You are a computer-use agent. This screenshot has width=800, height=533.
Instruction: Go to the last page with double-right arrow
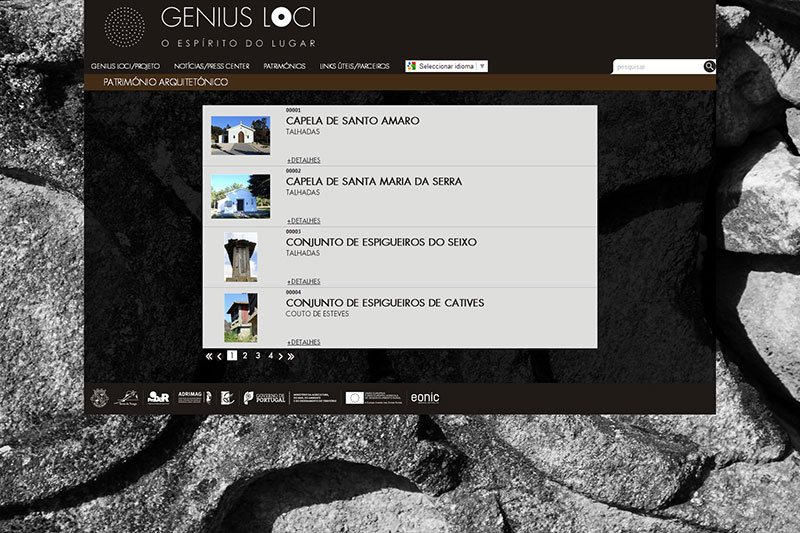tap(290, 356)
